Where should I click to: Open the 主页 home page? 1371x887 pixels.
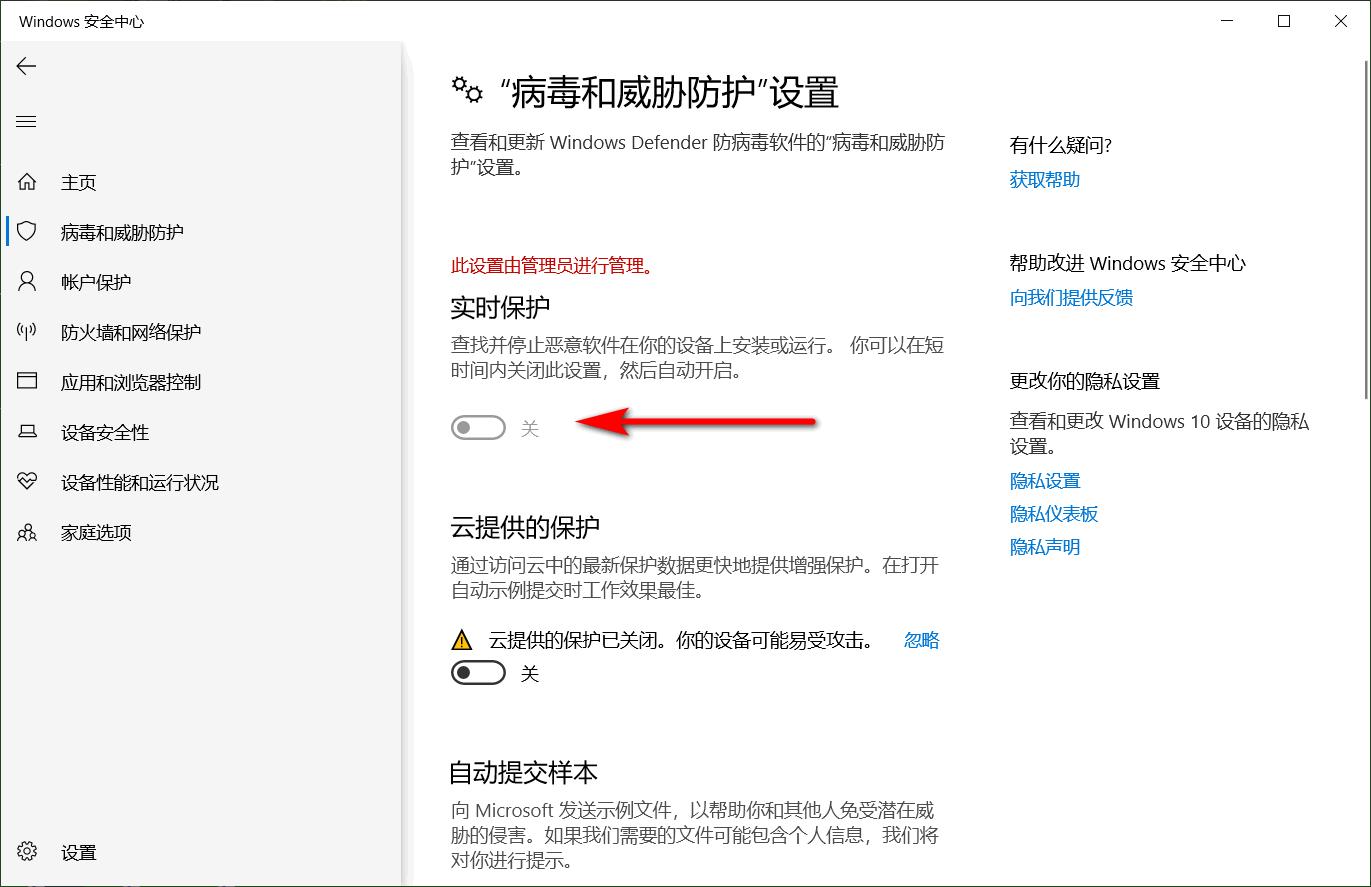point(78,181)
